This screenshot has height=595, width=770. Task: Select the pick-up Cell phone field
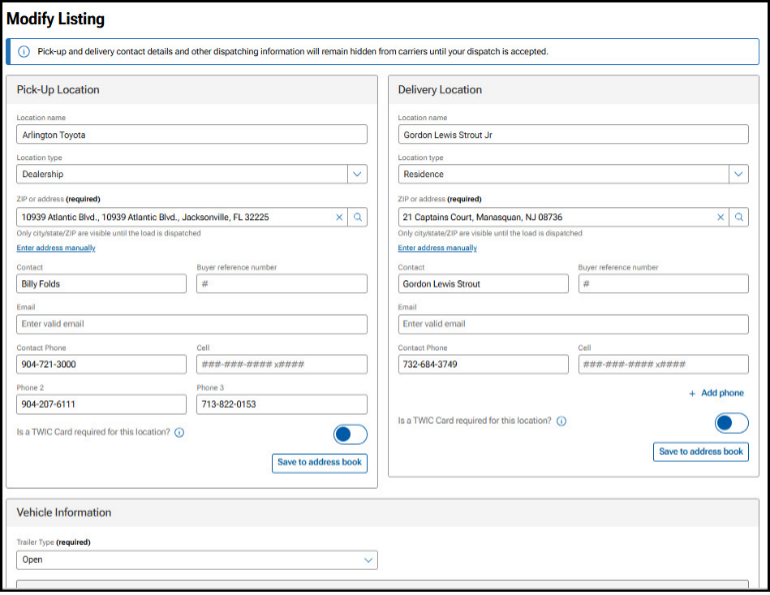[x=282, y=364]
